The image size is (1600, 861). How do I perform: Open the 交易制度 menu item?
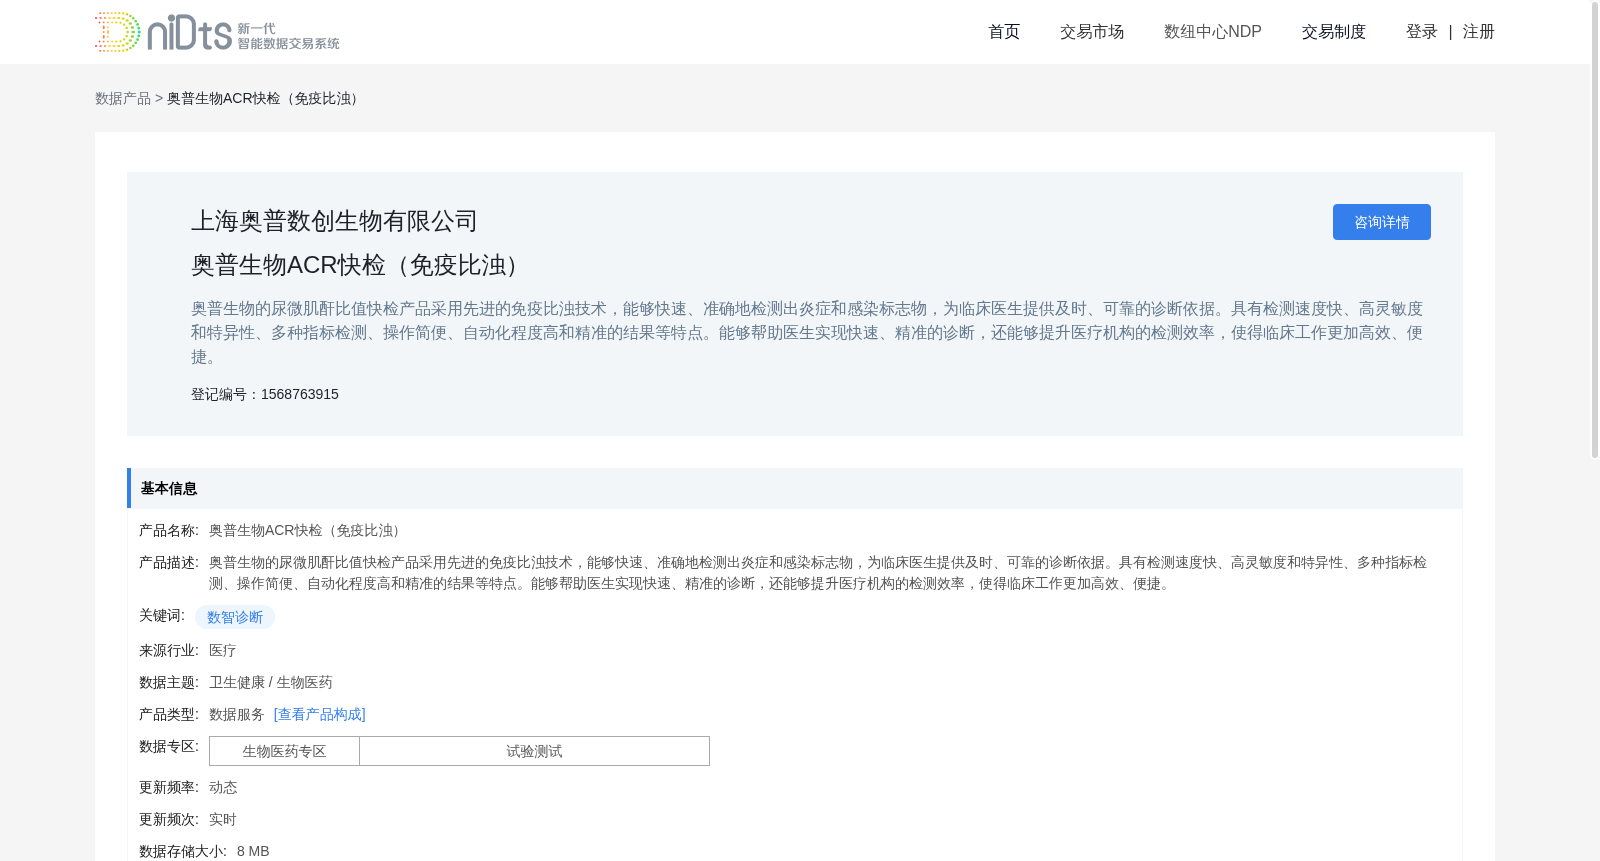pos(1334,32)
